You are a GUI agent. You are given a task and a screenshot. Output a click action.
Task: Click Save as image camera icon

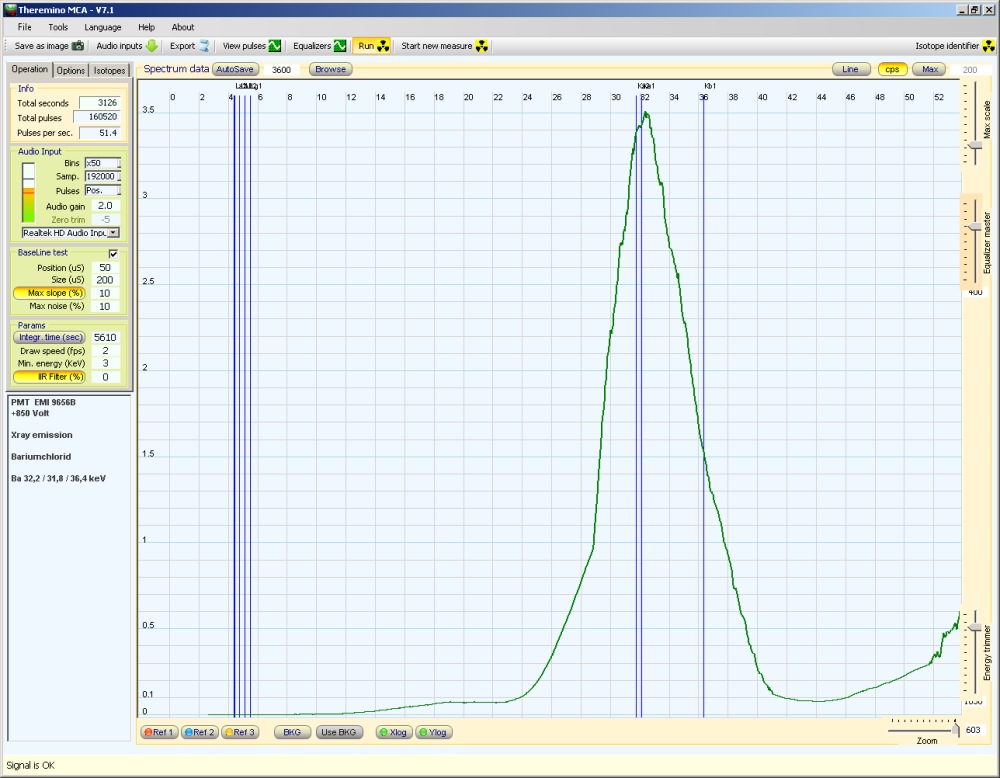point(78,46)
